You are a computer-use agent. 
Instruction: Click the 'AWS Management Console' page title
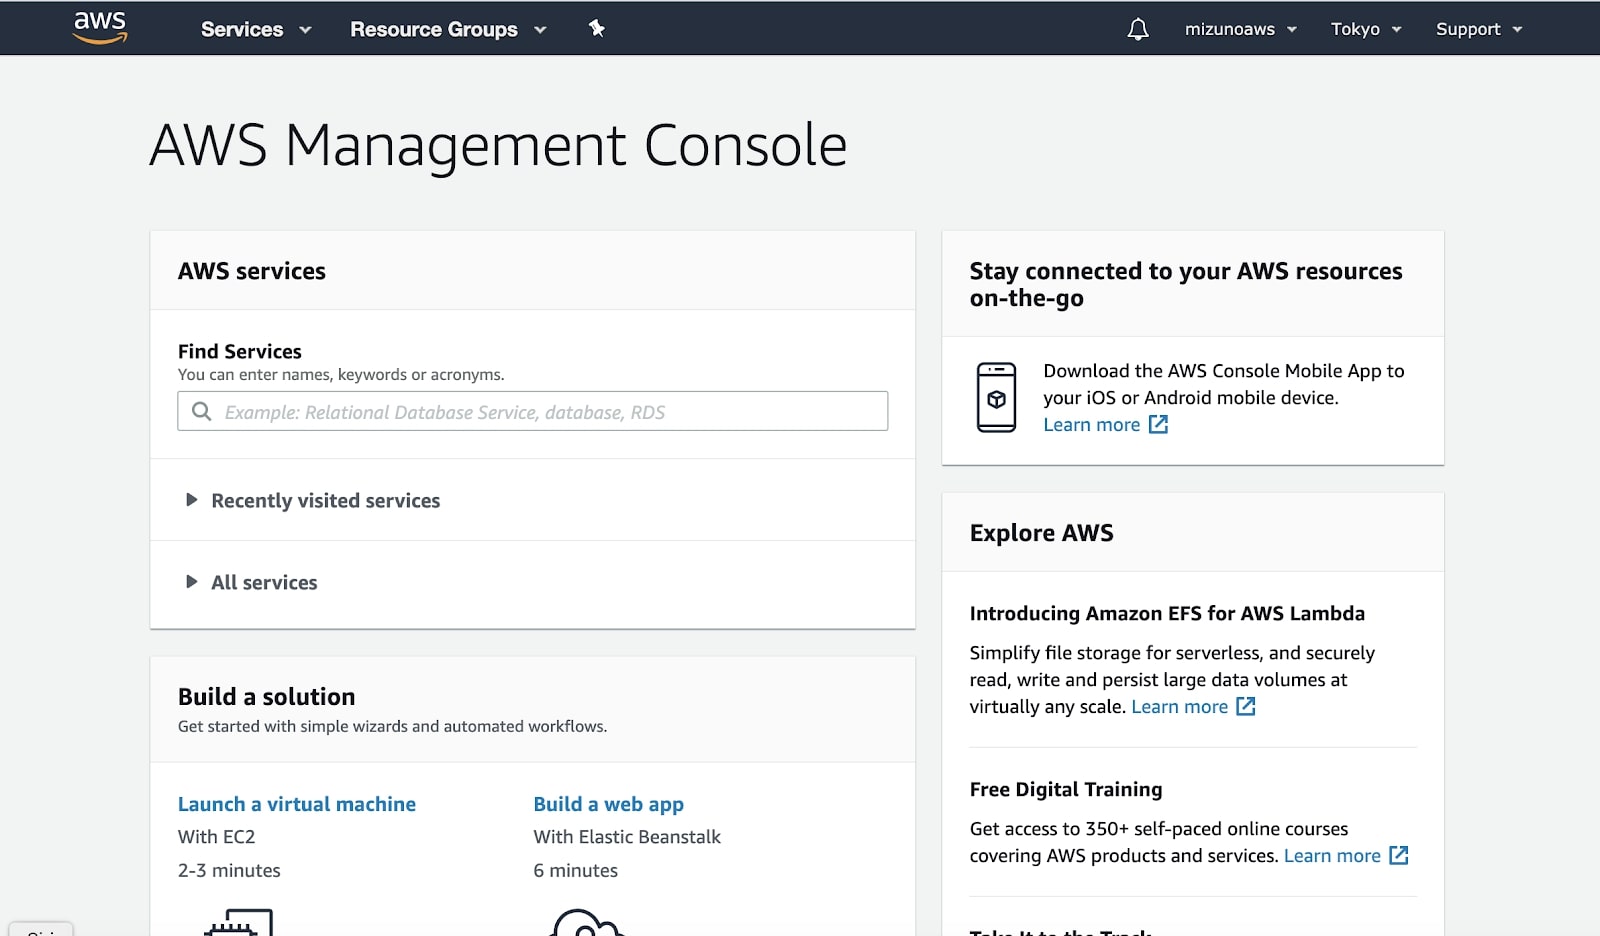(x=498, y=145)
